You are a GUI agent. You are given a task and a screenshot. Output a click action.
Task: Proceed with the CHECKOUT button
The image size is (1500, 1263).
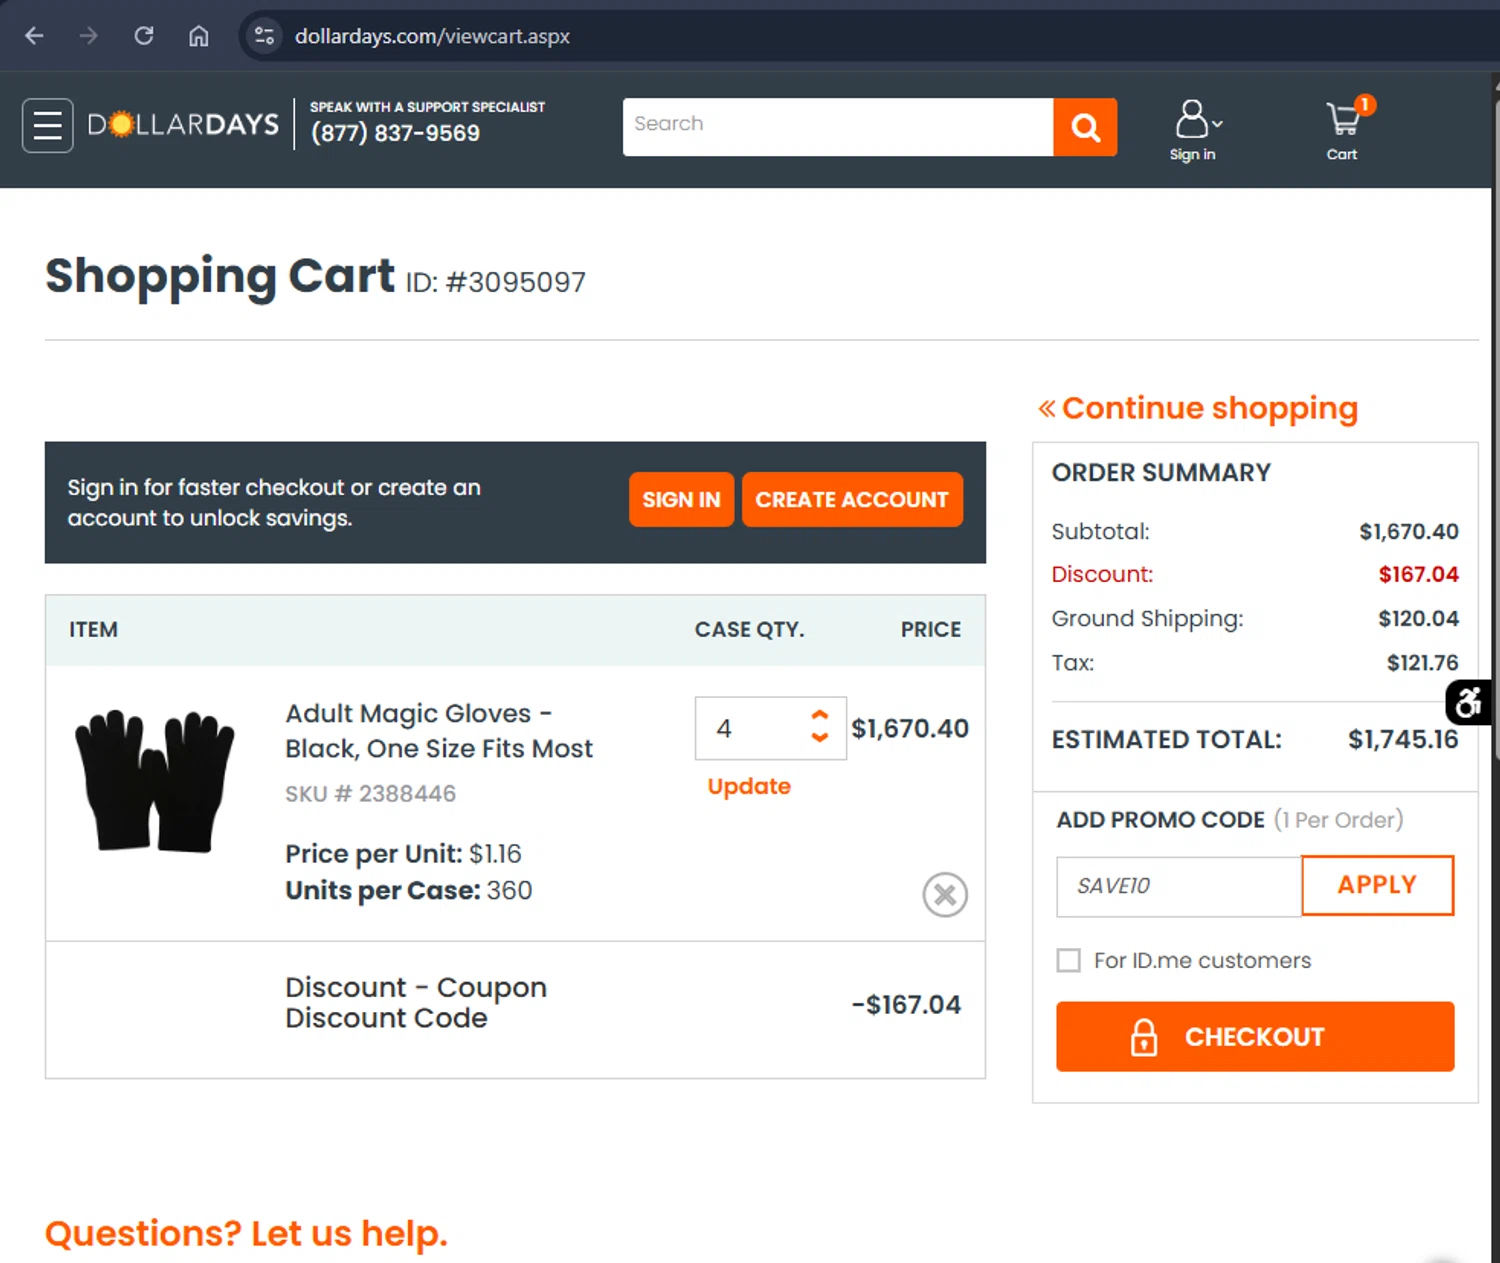pos(1255,1036)
